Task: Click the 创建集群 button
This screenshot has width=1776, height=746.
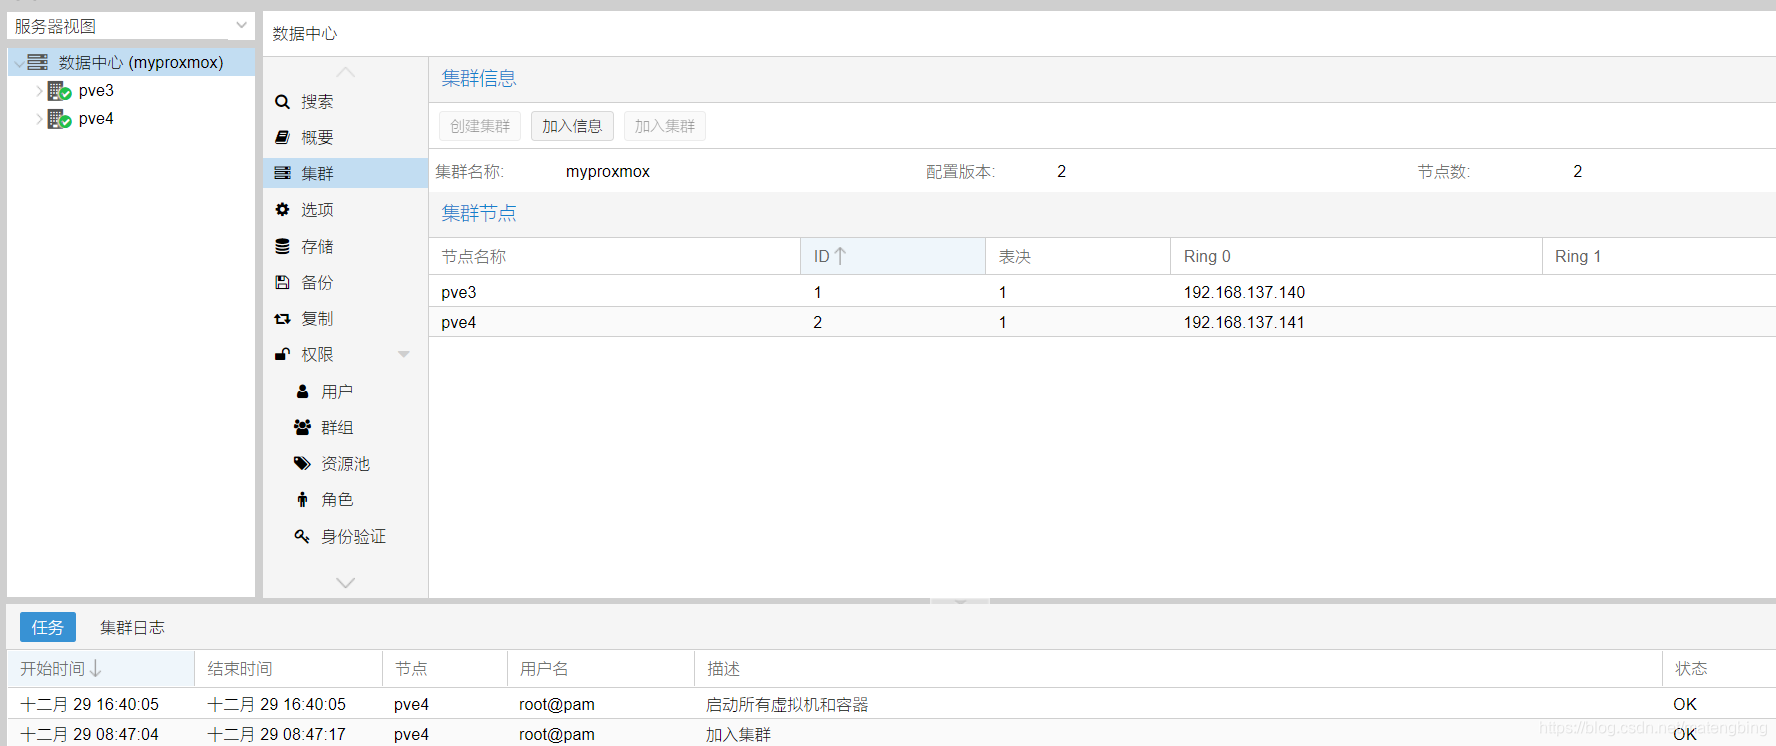Action: click(480, 126)
